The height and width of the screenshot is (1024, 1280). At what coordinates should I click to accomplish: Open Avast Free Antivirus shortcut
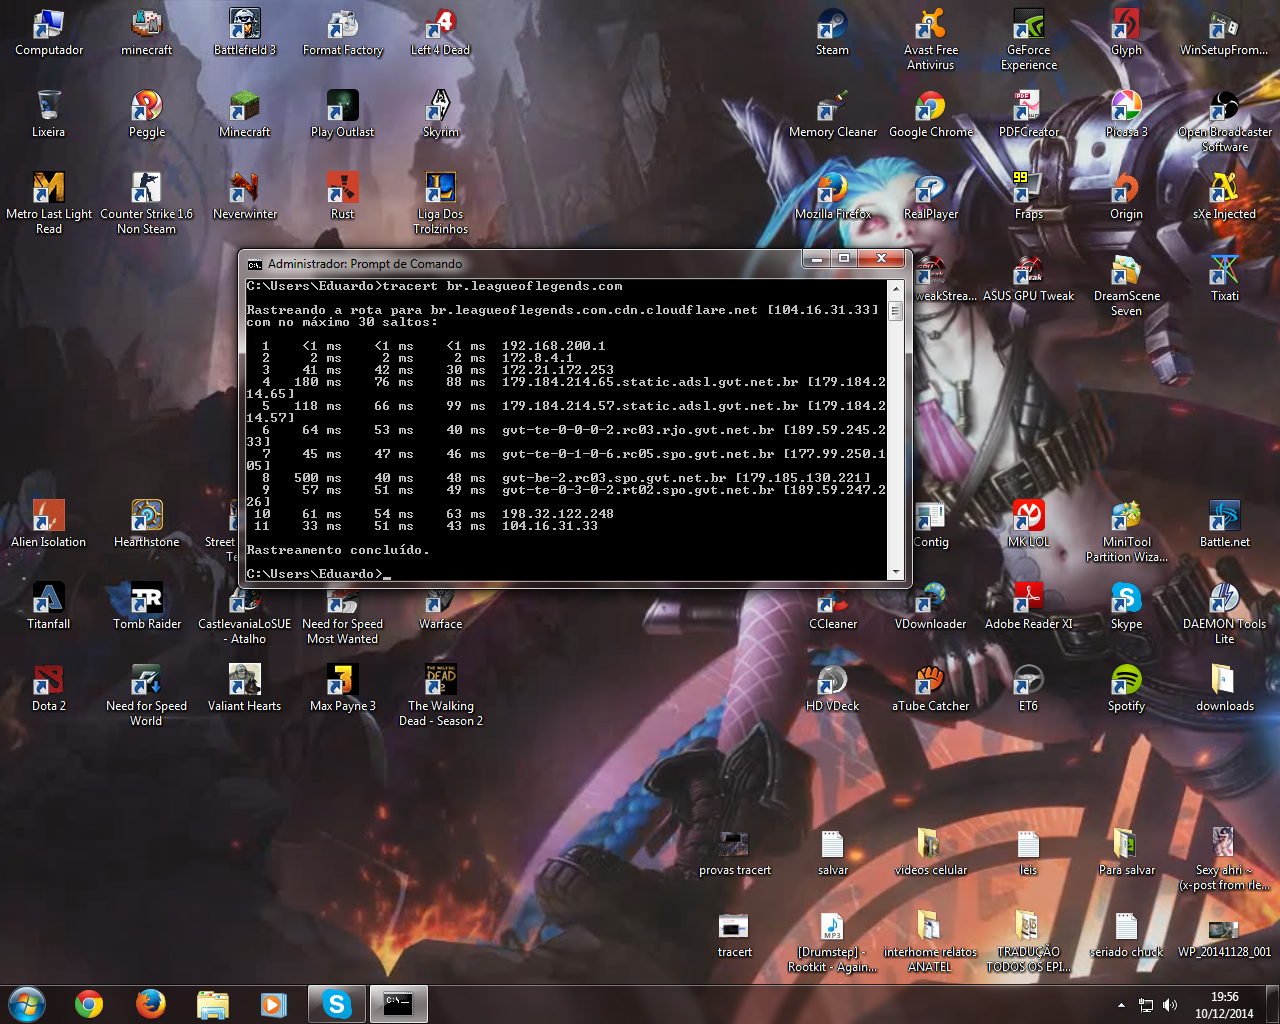click(931, 40)
